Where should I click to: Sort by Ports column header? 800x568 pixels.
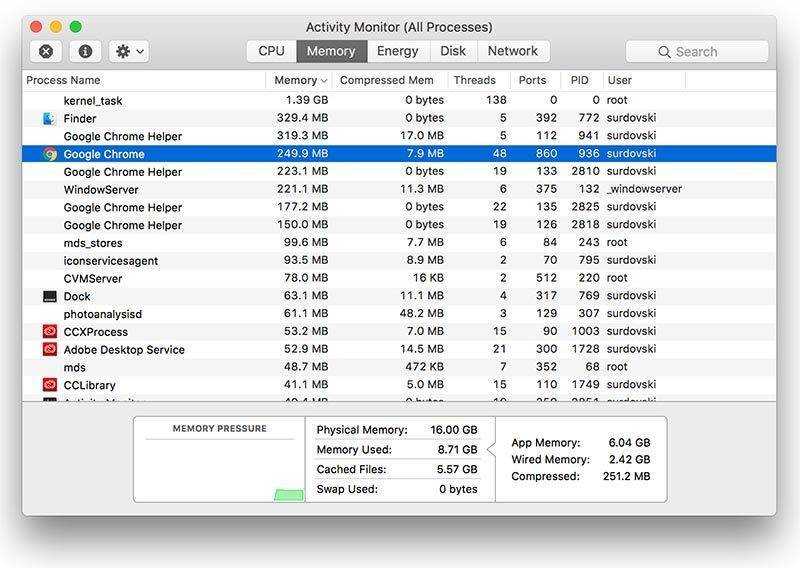(x=532, y=80)
